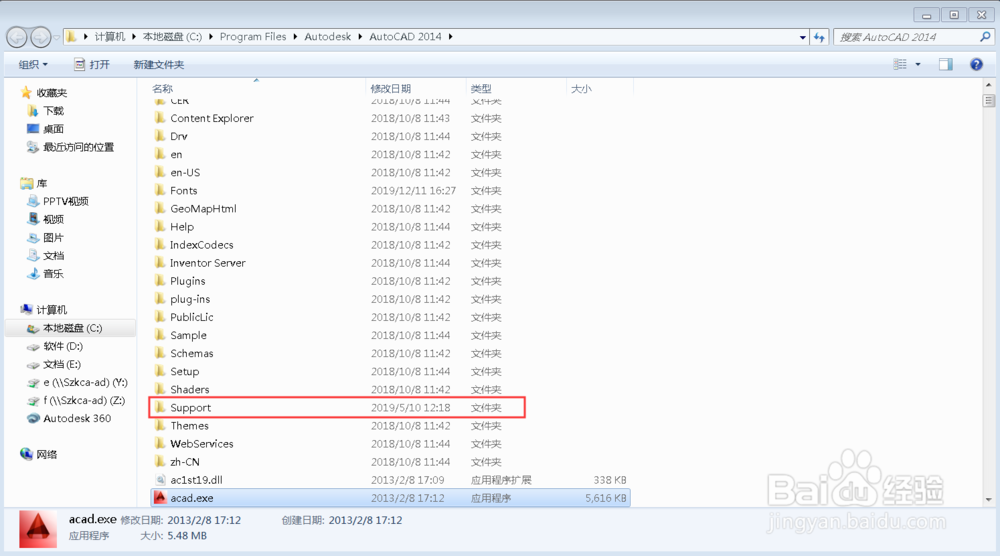The height and width of the screenshot is (556, 1000).
Task: Select Autodesk 360 in navigation pane
Action: click(x=77, y=418)
